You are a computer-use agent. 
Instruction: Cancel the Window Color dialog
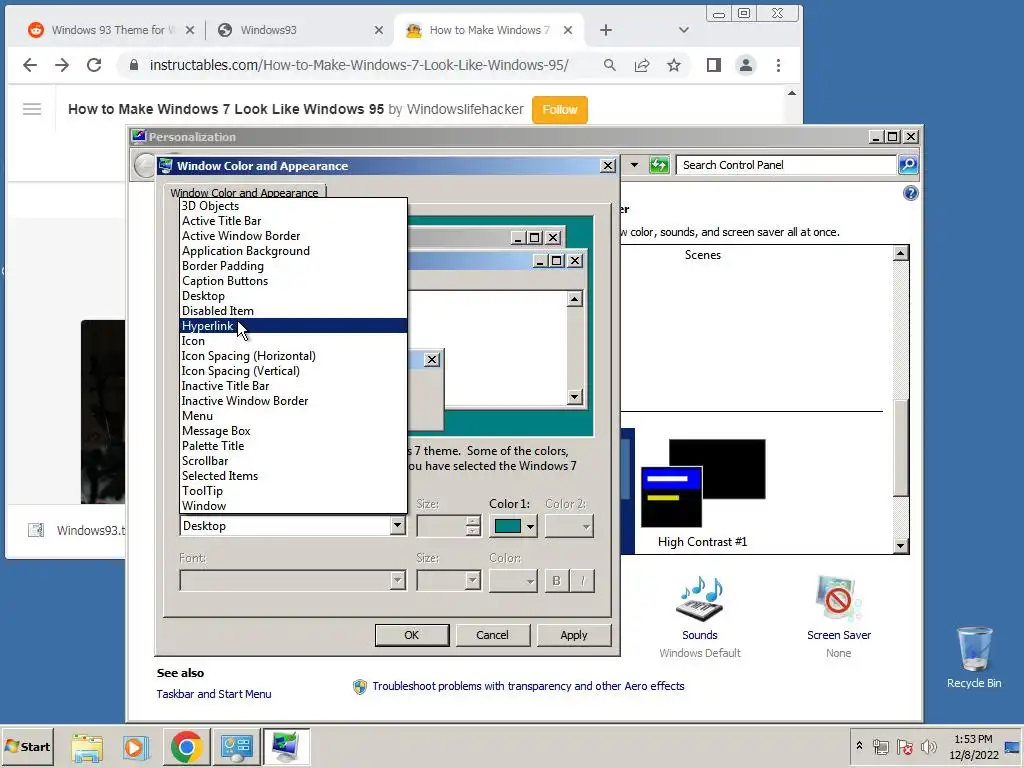point(492,635)
